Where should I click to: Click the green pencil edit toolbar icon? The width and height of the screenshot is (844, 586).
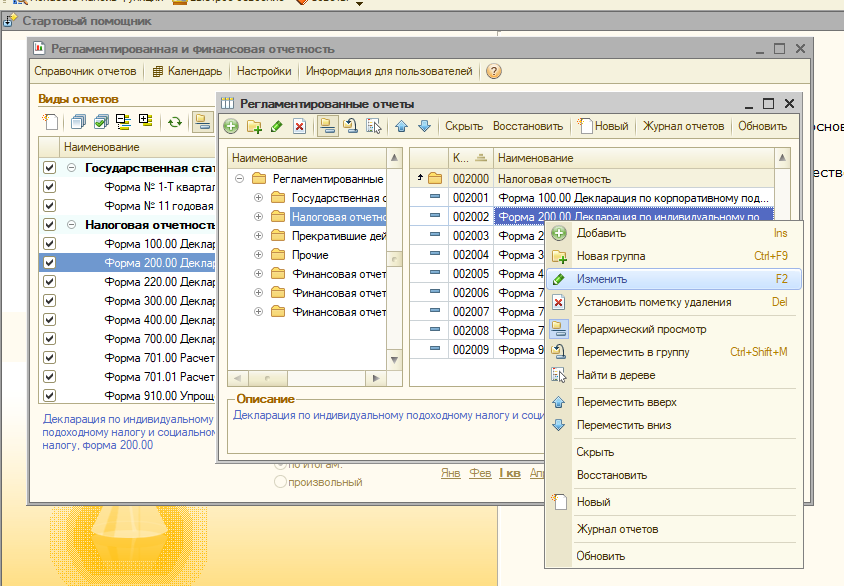pos(277,126)
